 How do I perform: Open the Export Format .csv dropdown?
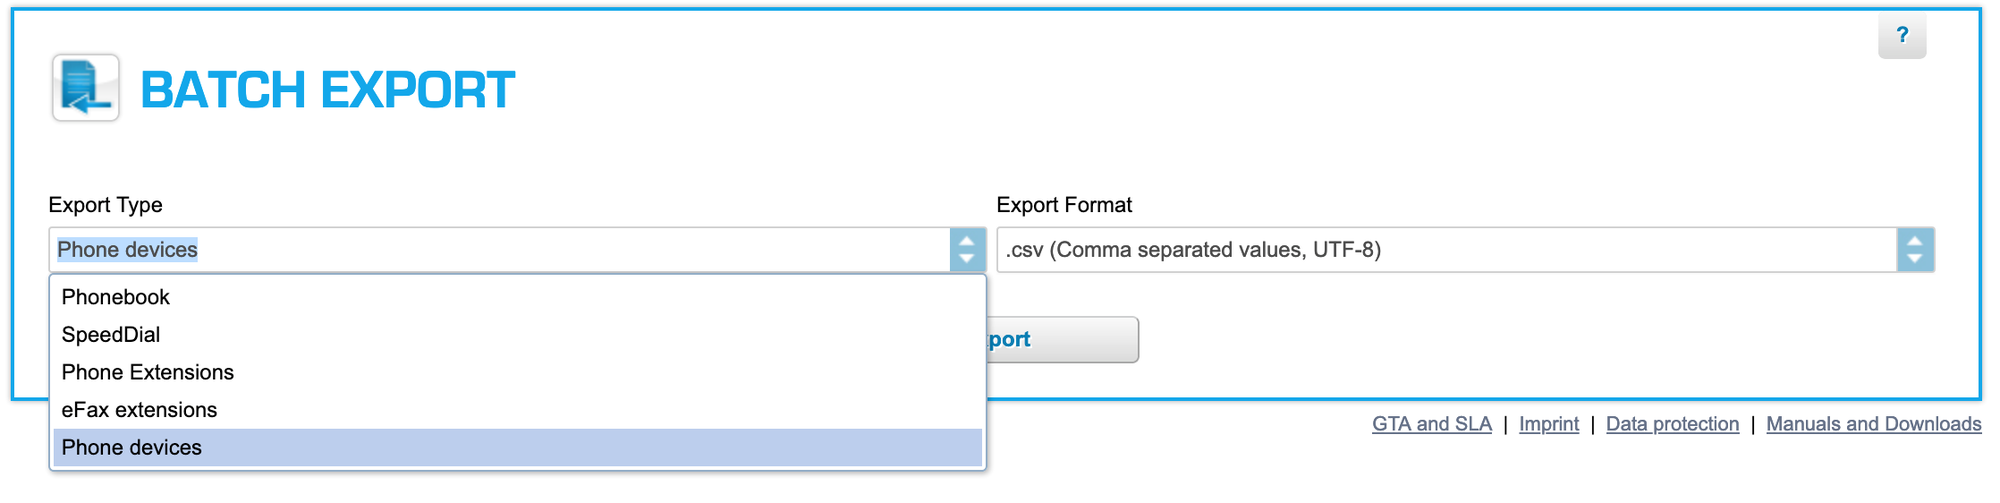pos(1446,250)
